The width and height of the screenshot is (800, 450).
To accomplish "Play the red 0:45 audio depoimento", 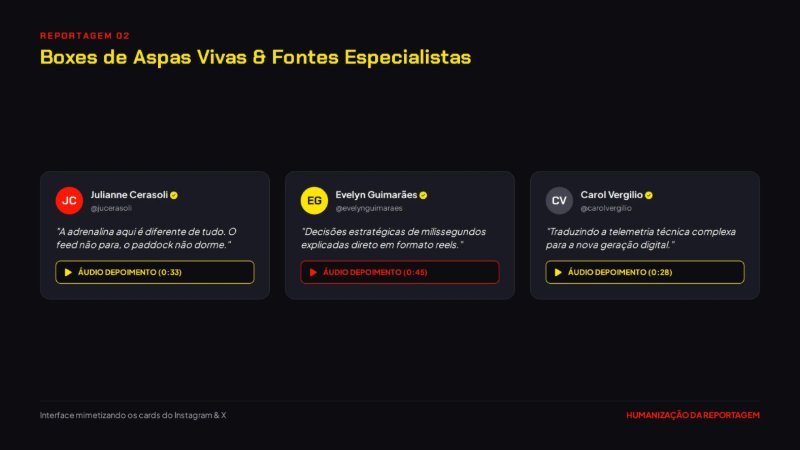I will [x=399, y=272].
